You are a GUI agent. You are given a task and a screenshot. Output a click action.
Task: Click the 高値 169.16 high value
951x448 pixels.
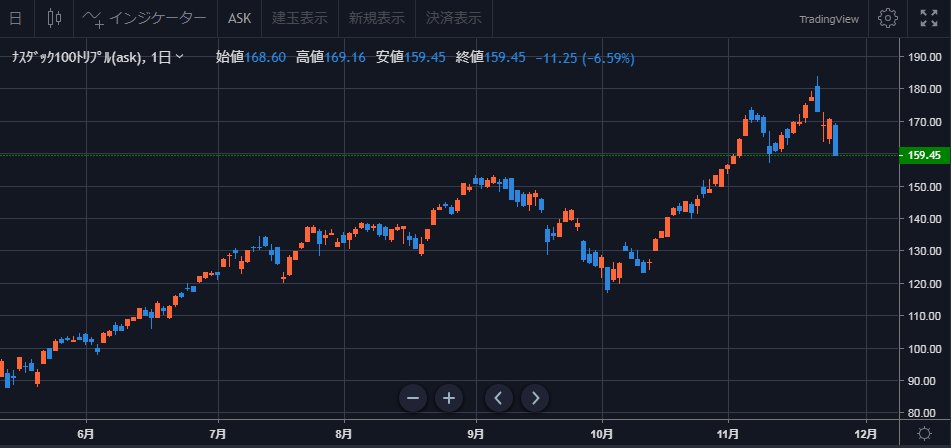(x=331, y=58)
